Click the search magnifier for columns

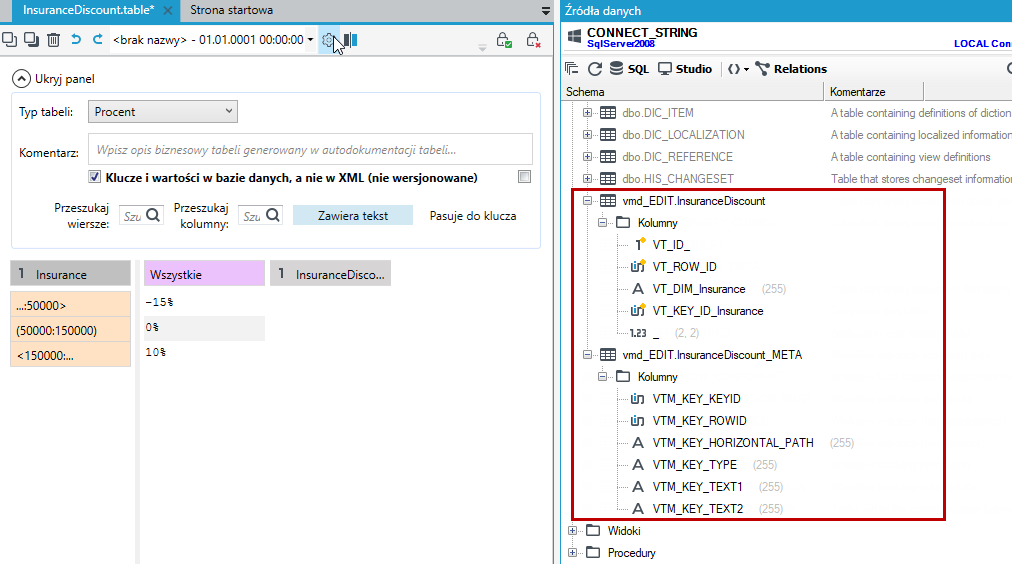click(x=273, y=215)
